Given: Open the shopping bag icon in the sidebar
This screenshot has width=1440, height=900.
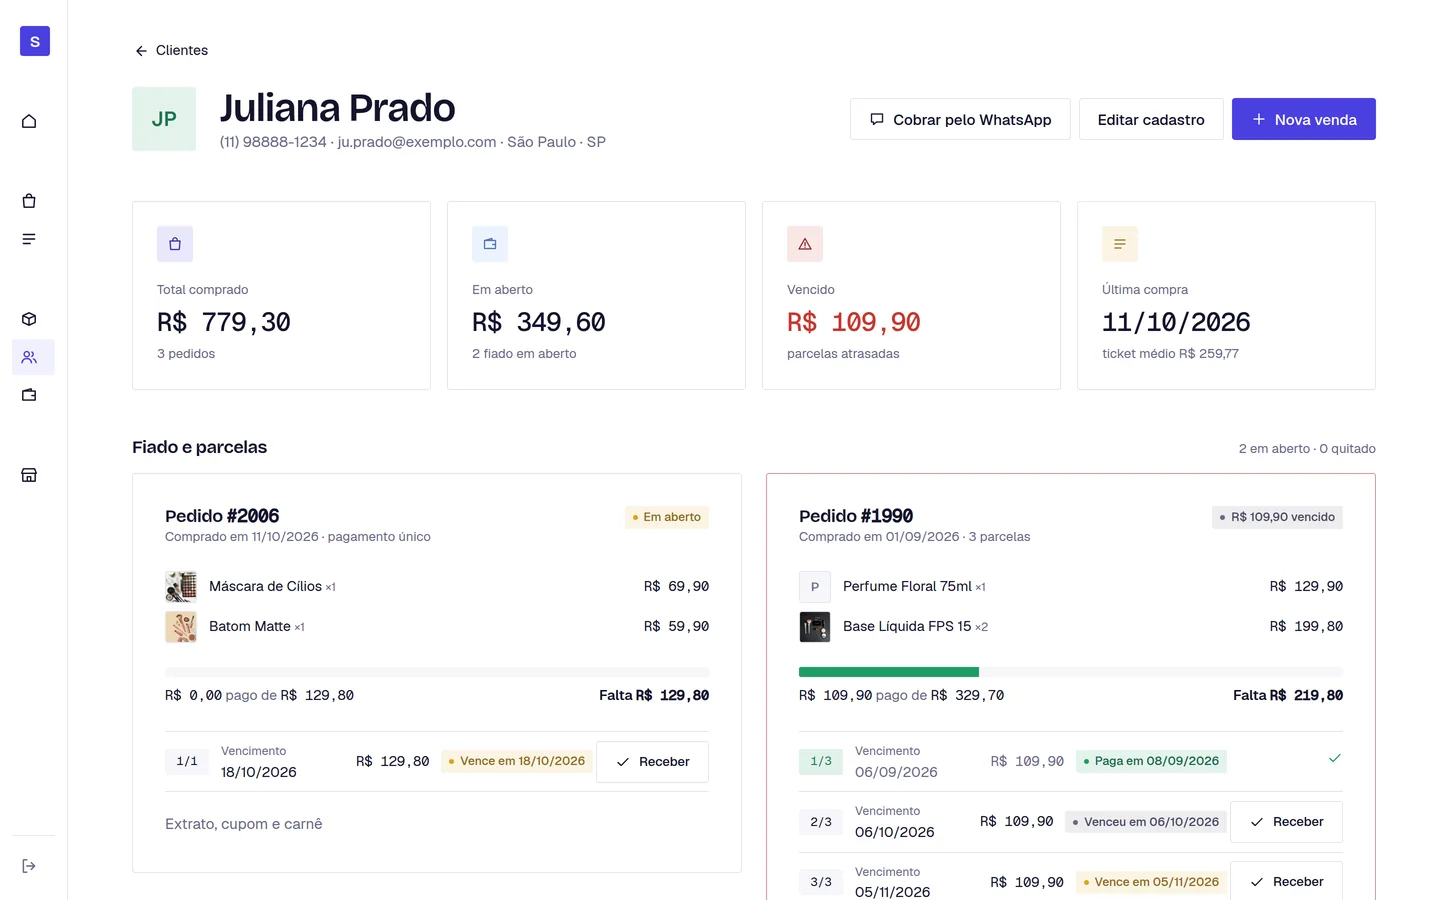Looking at the screenshot, I should point(29,201).
